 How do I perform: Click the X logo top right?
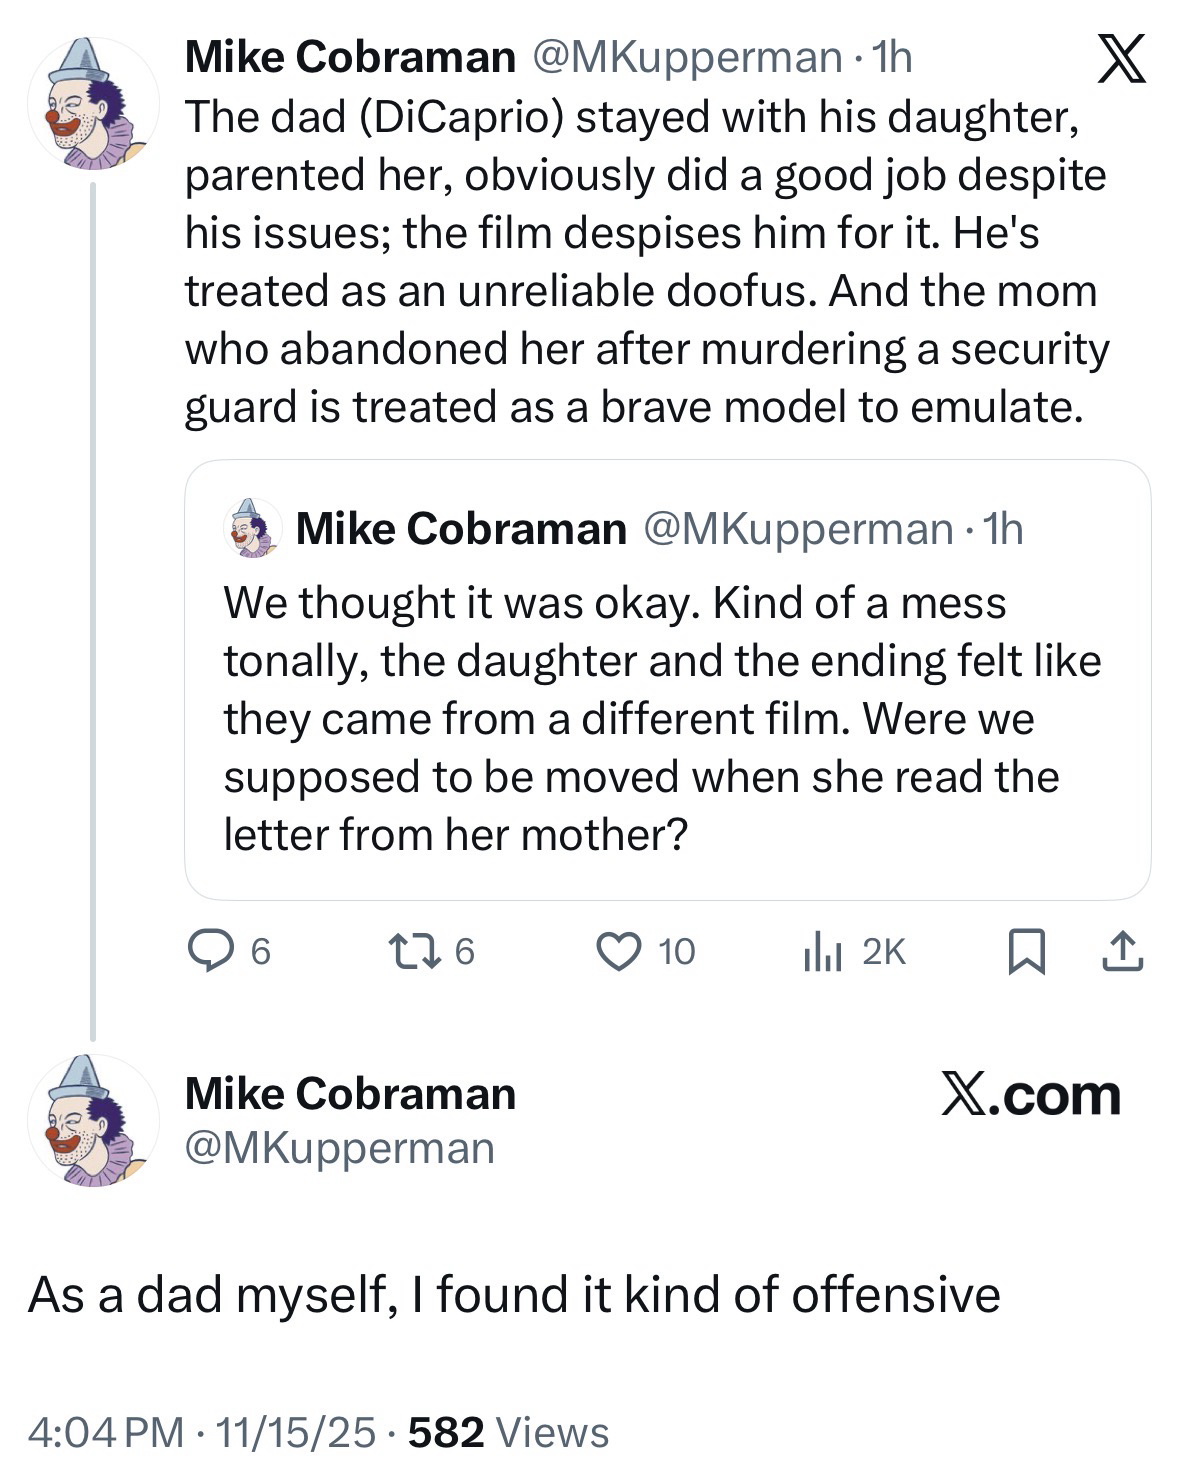pyautogui.click(x=1121, y=59)
